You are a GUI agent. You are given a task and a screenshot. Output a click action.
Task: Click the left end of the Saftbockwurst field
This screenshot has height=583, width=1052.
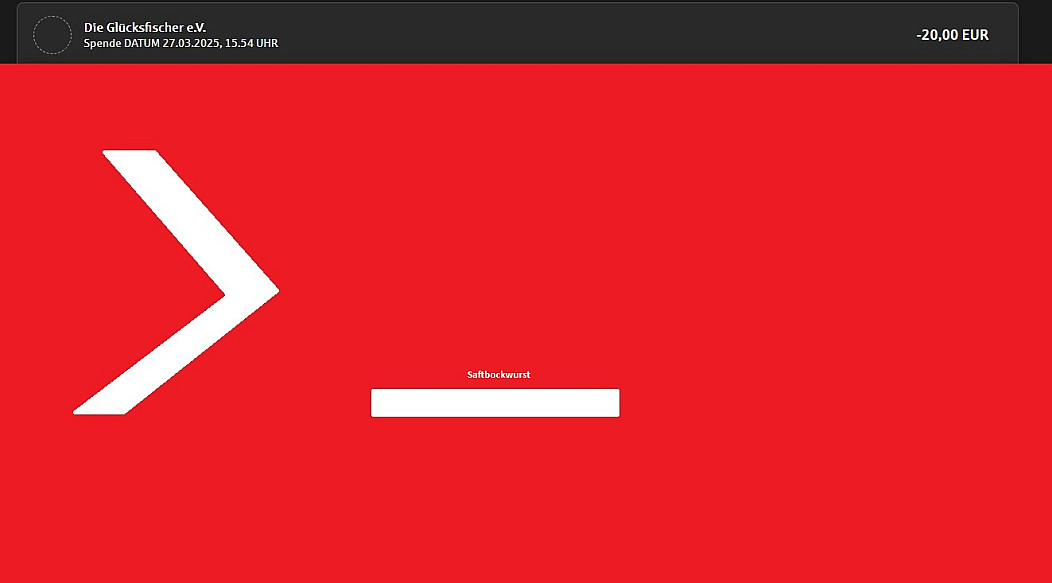pos(382,403)
